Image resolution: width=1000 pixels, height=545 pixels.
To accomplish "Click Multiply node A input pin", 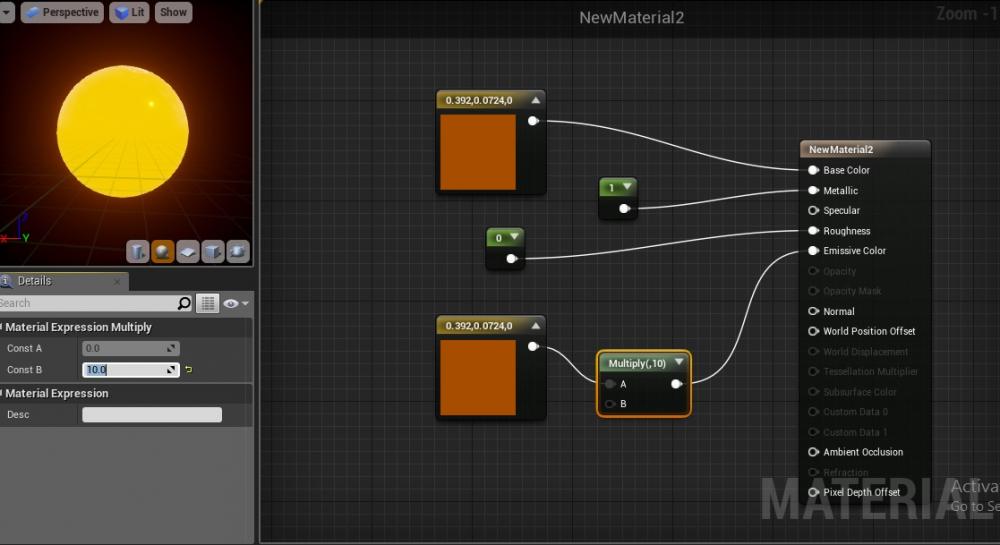I will pos(610,384).
